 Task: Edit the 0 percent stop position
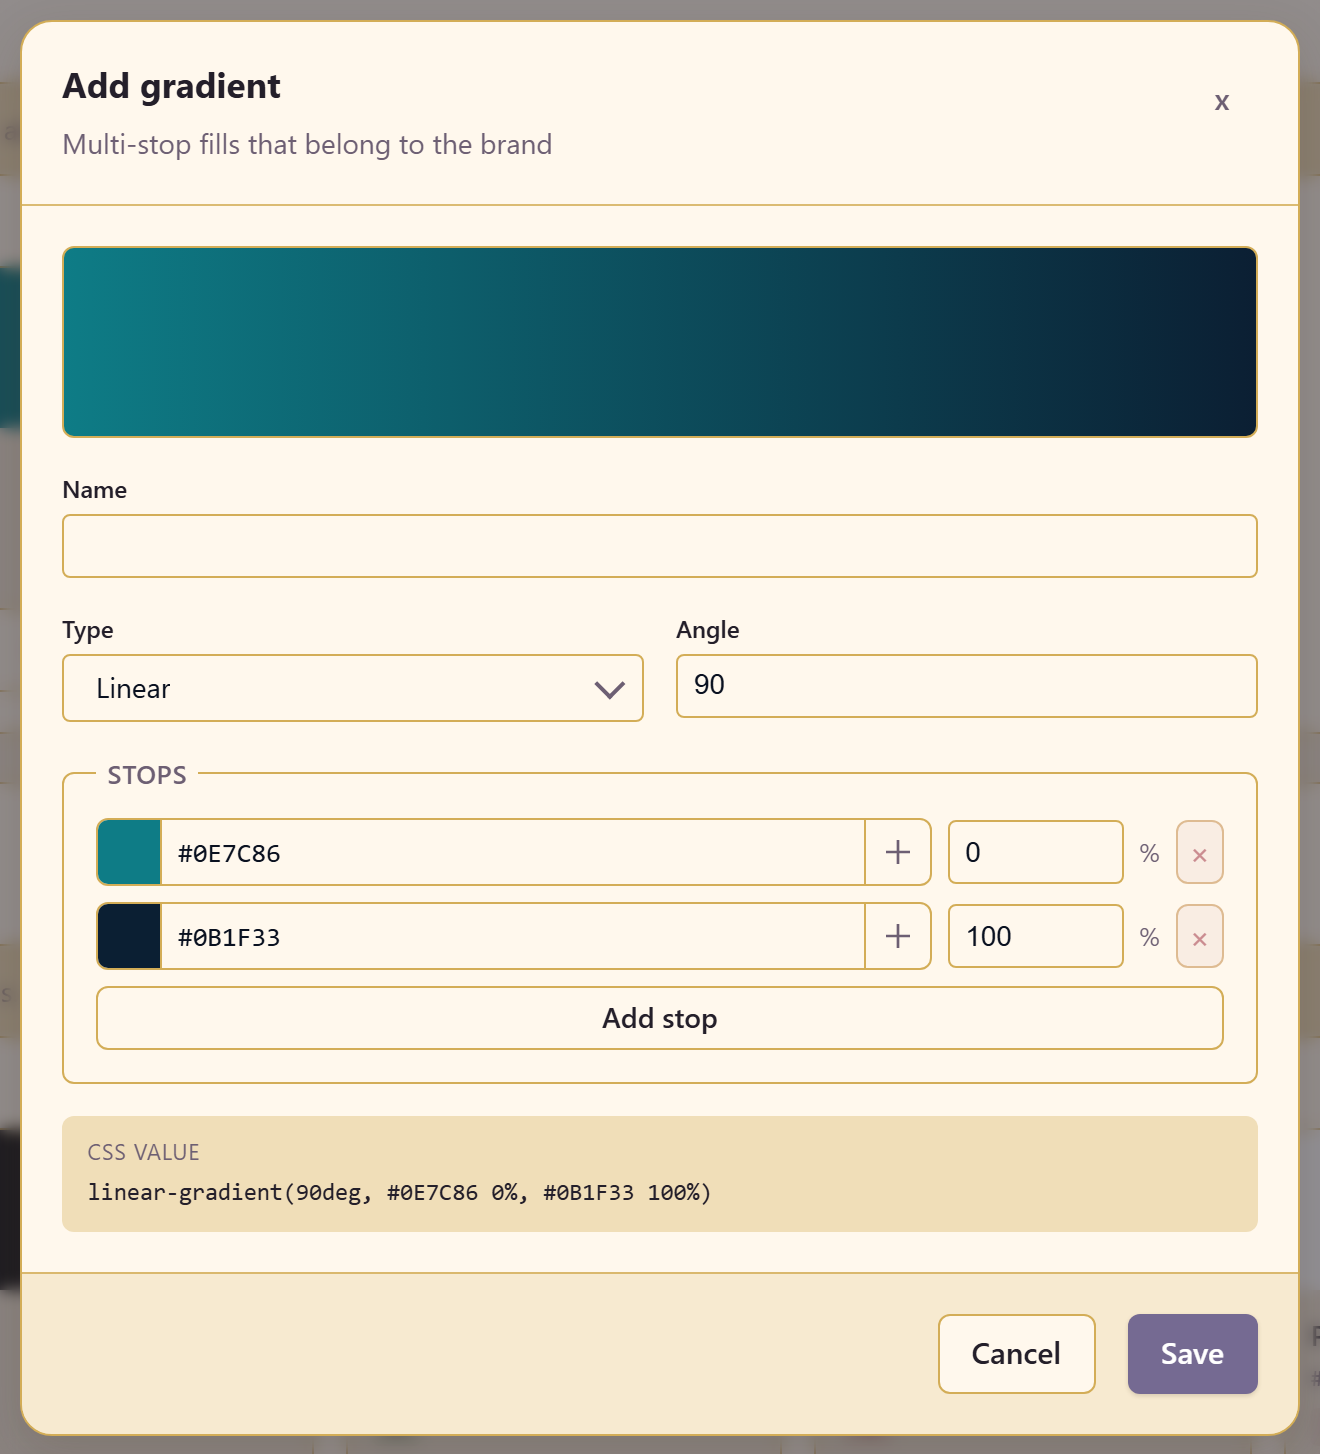click(1036, 852)
